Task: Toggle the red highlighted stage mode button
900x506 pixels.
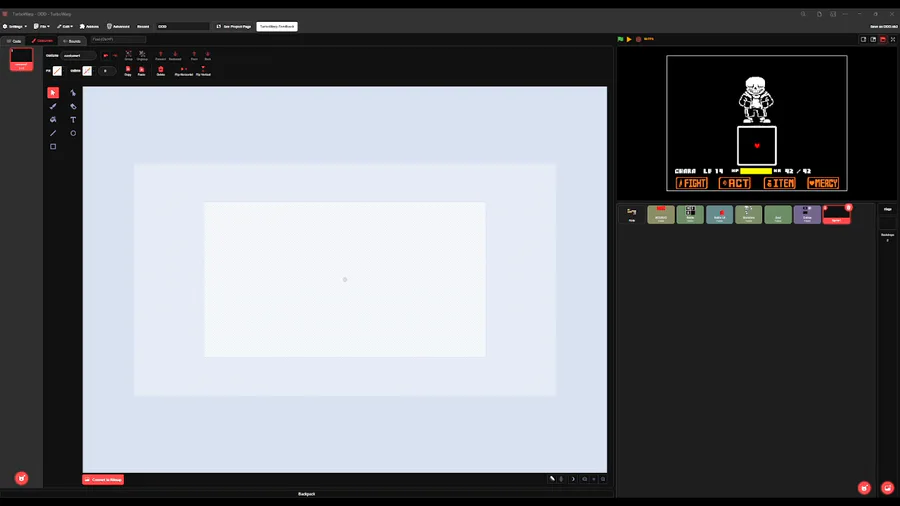Action: pyautogui.click(x=883, y=39)
